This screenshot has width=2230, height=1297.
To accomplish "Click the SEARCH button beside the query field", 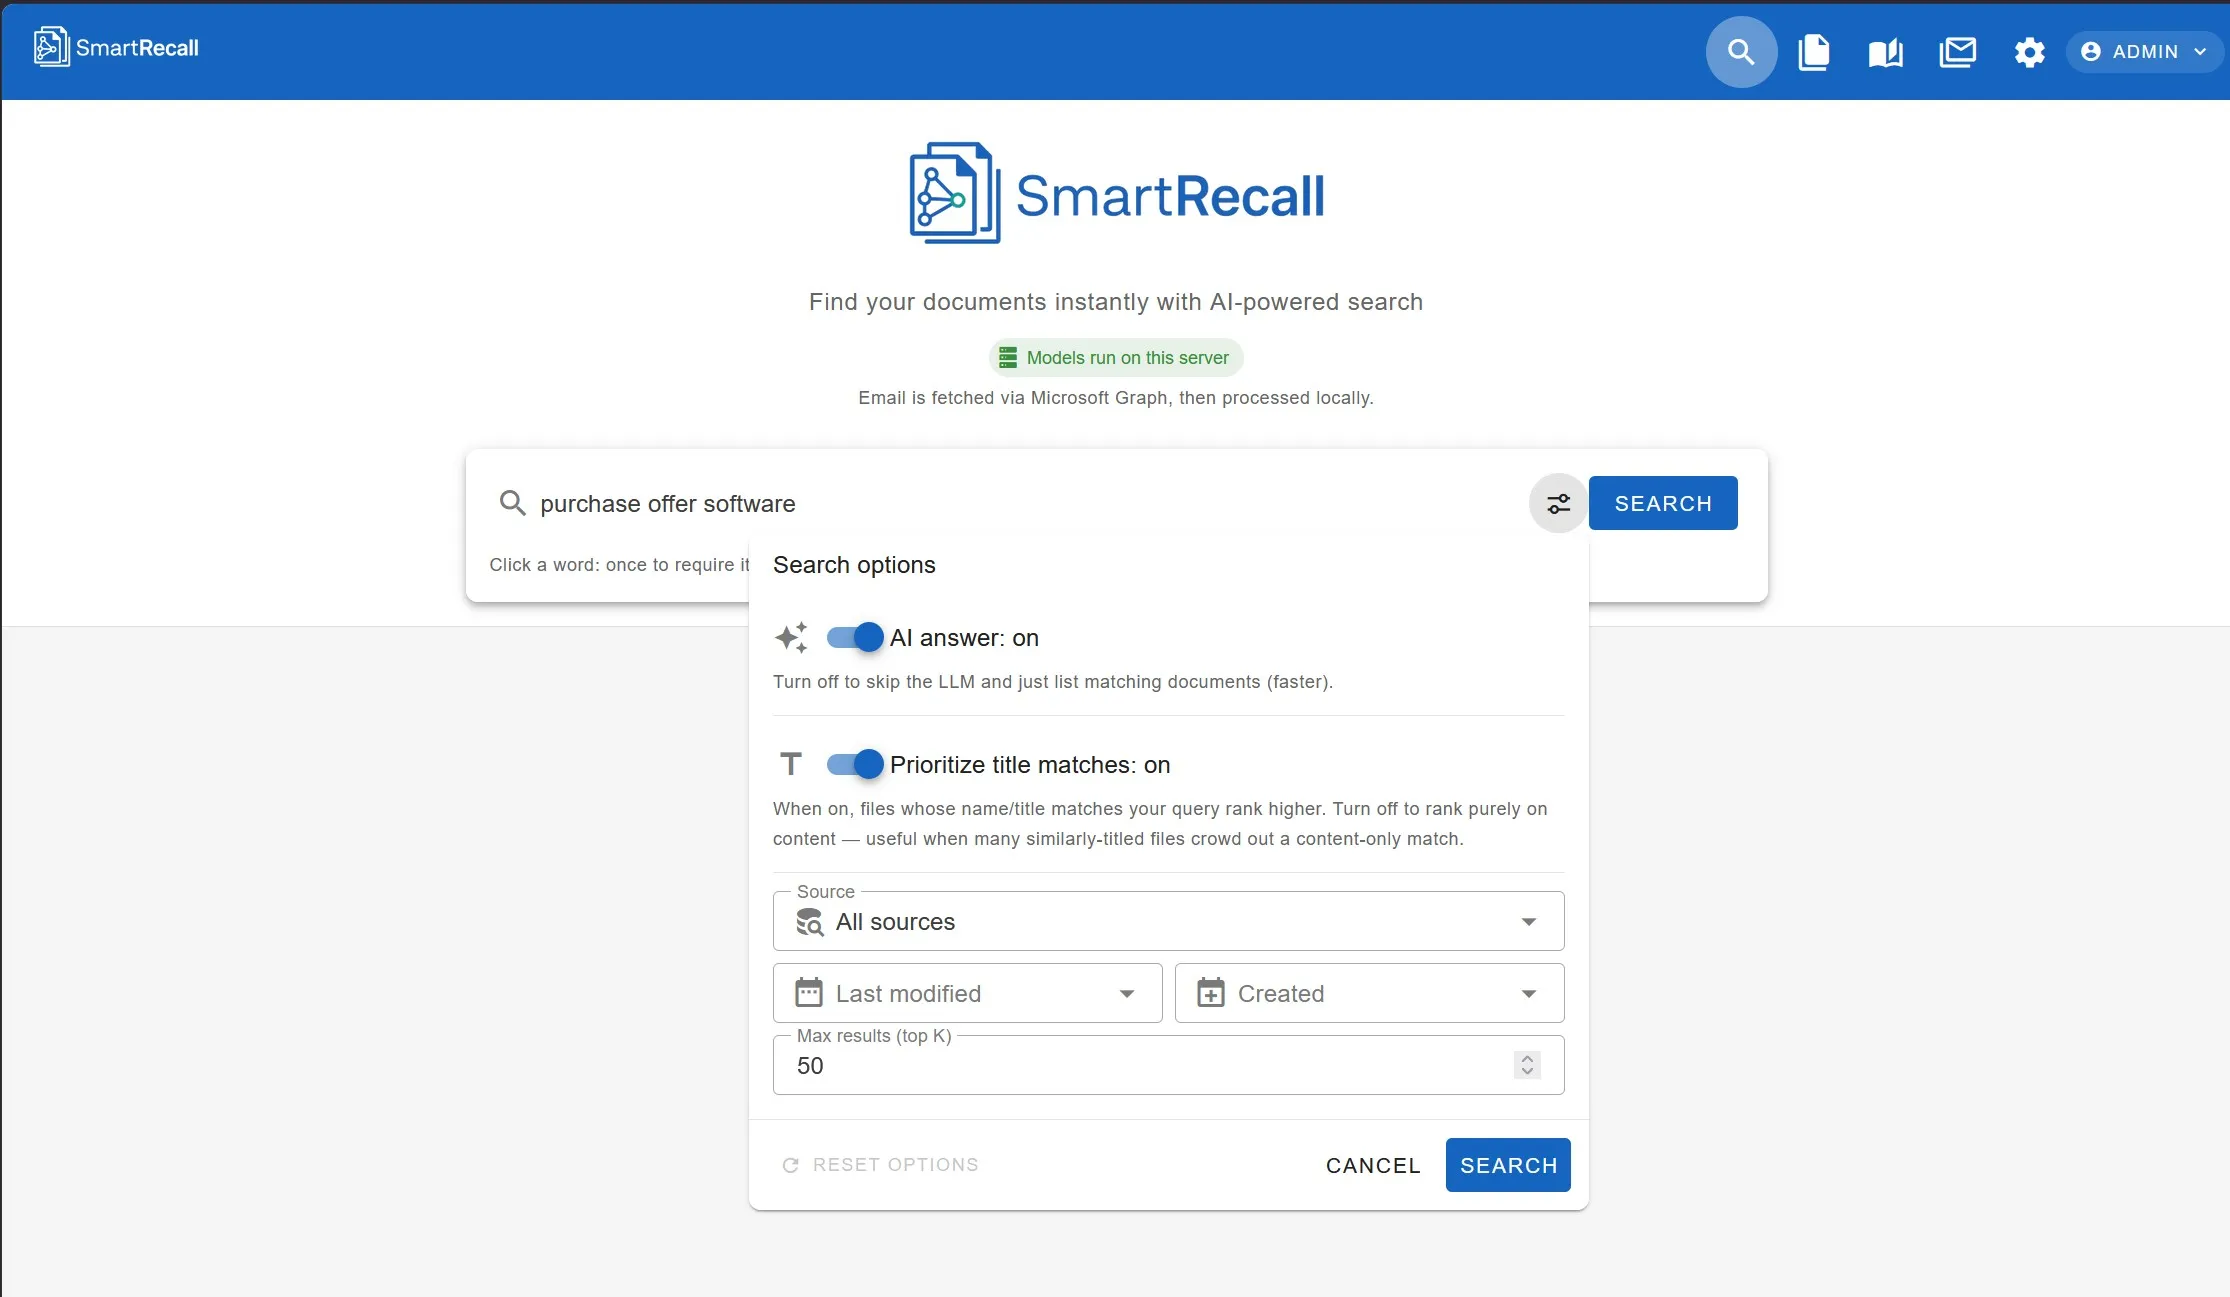I will point(1662,503).
